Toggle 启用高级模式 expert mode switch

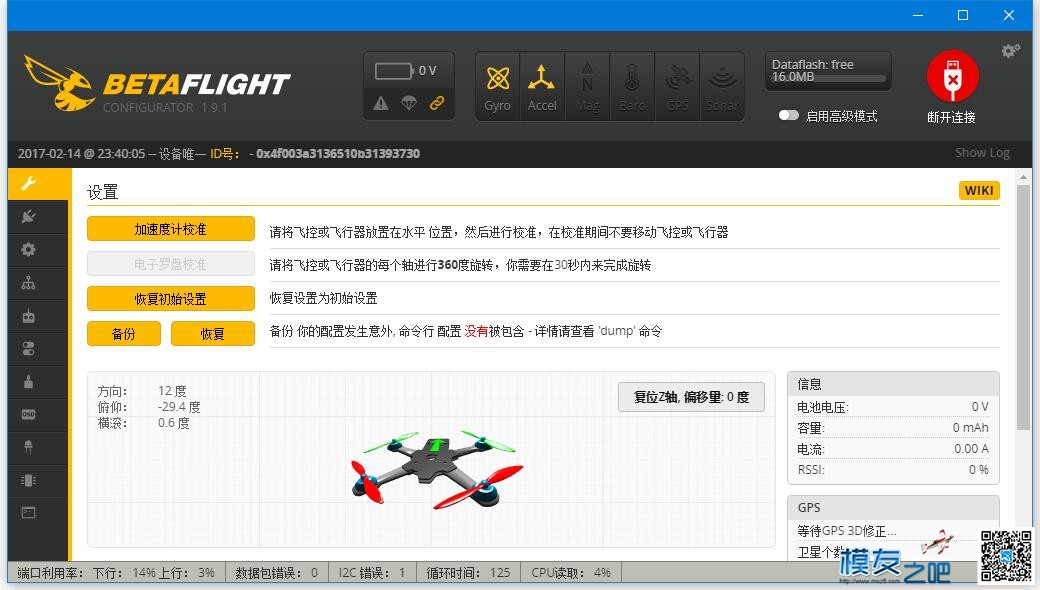pos(788,115)
